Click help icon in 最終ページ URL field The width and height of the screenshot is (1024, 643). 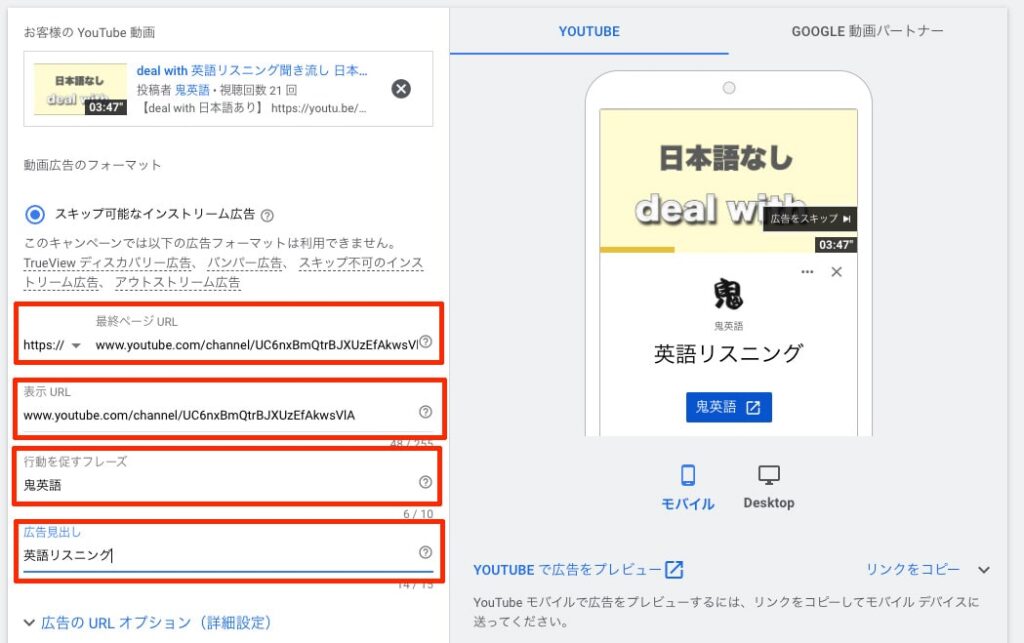(426, 342)
